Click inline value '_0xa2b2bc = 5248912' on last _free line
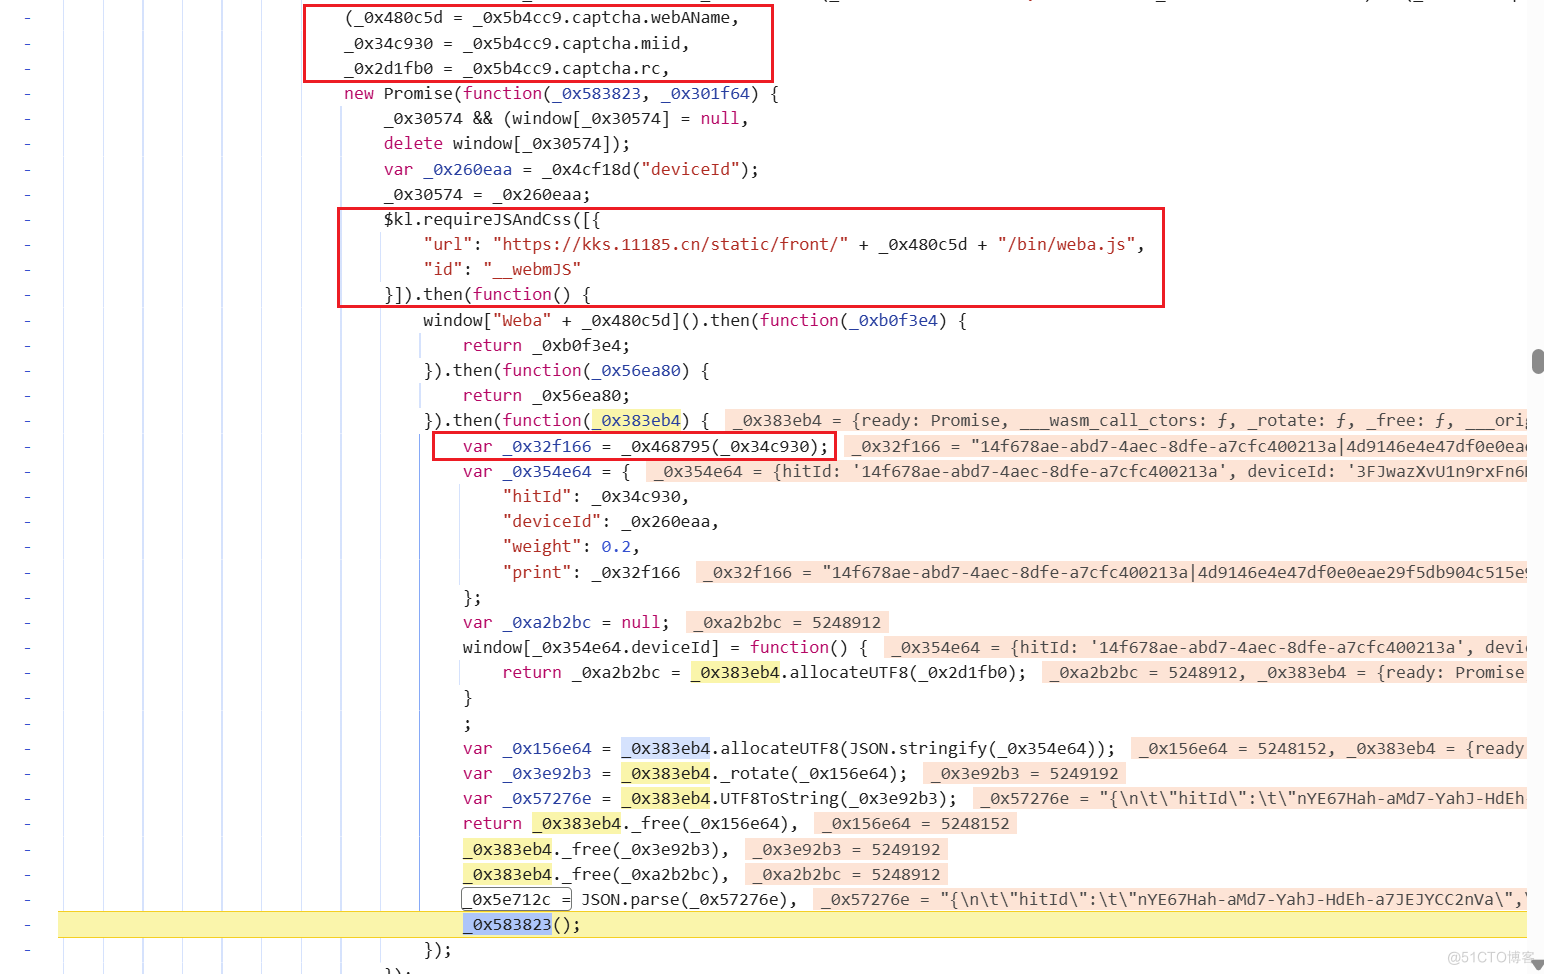Image resolution: width=1544 pixels, height=974 pixels. tap(845, 875)
